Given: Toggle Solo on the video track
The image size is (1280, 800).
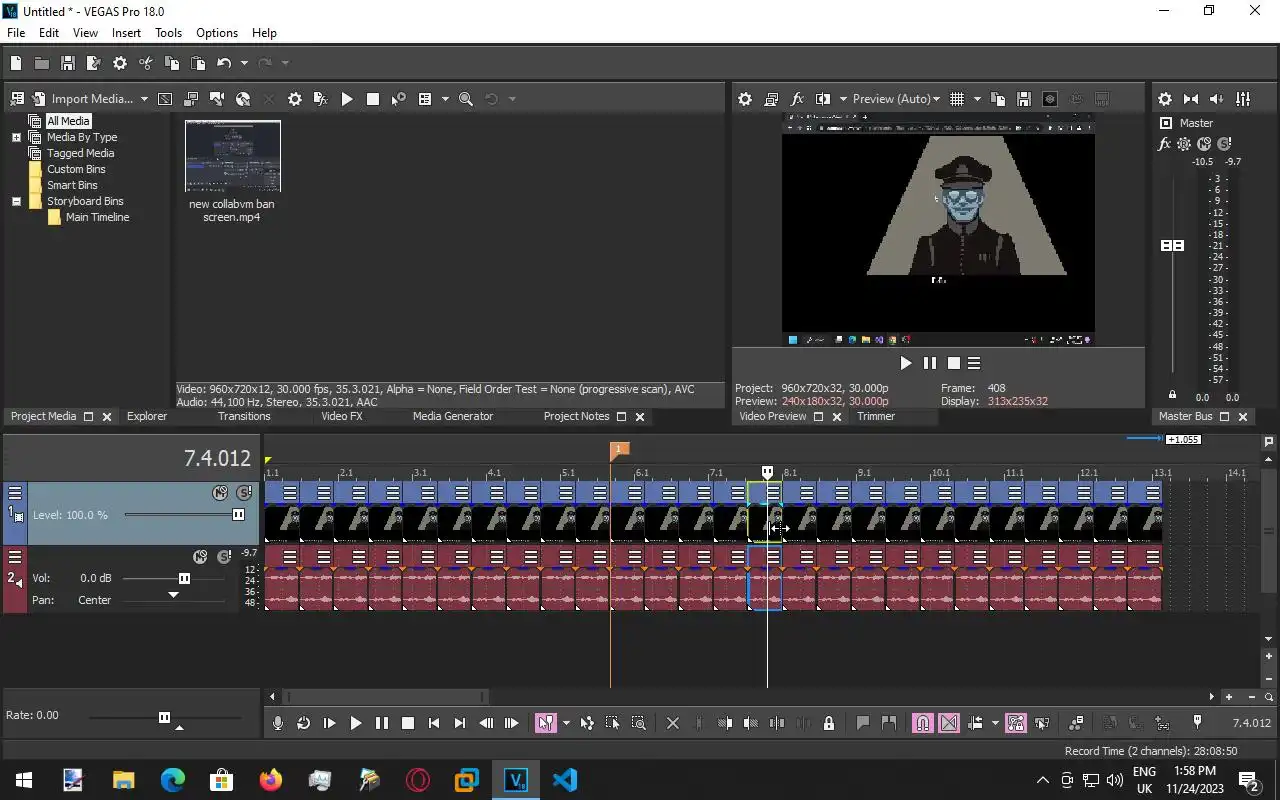Looking at the screenshot, I should (244, 493).
